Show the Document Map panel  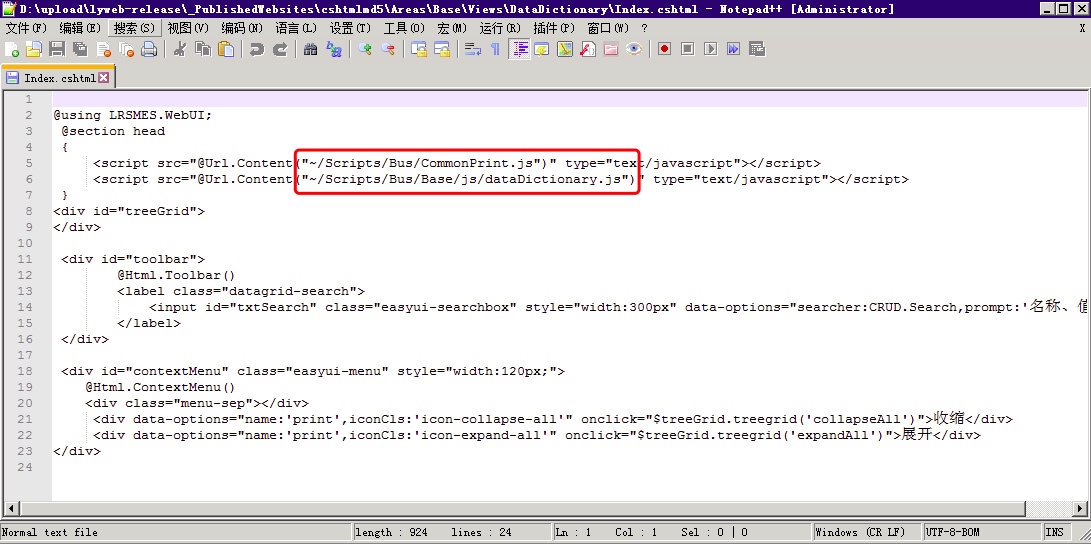point(564,49)
